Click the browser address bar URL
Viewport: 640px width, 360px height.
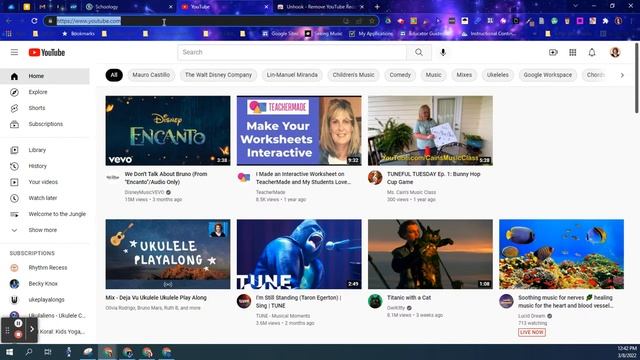(x=89, y=21)
